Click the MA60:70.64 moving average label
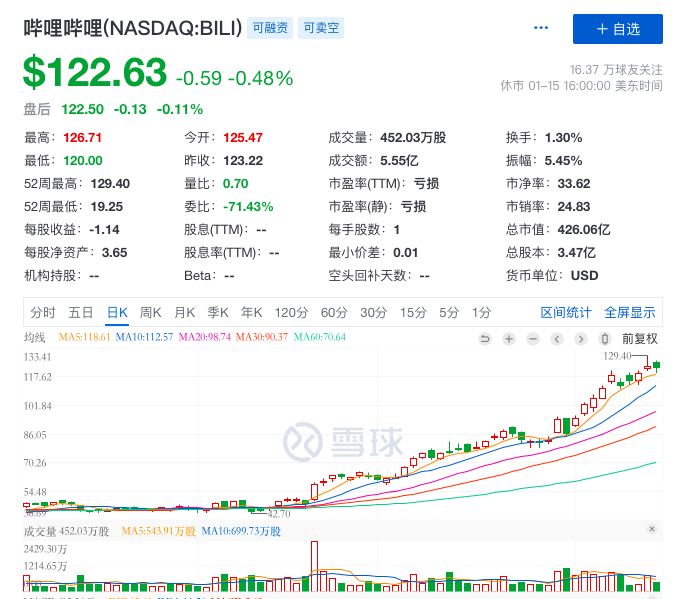This screenshot has height=599, width=674. [319, 337]
